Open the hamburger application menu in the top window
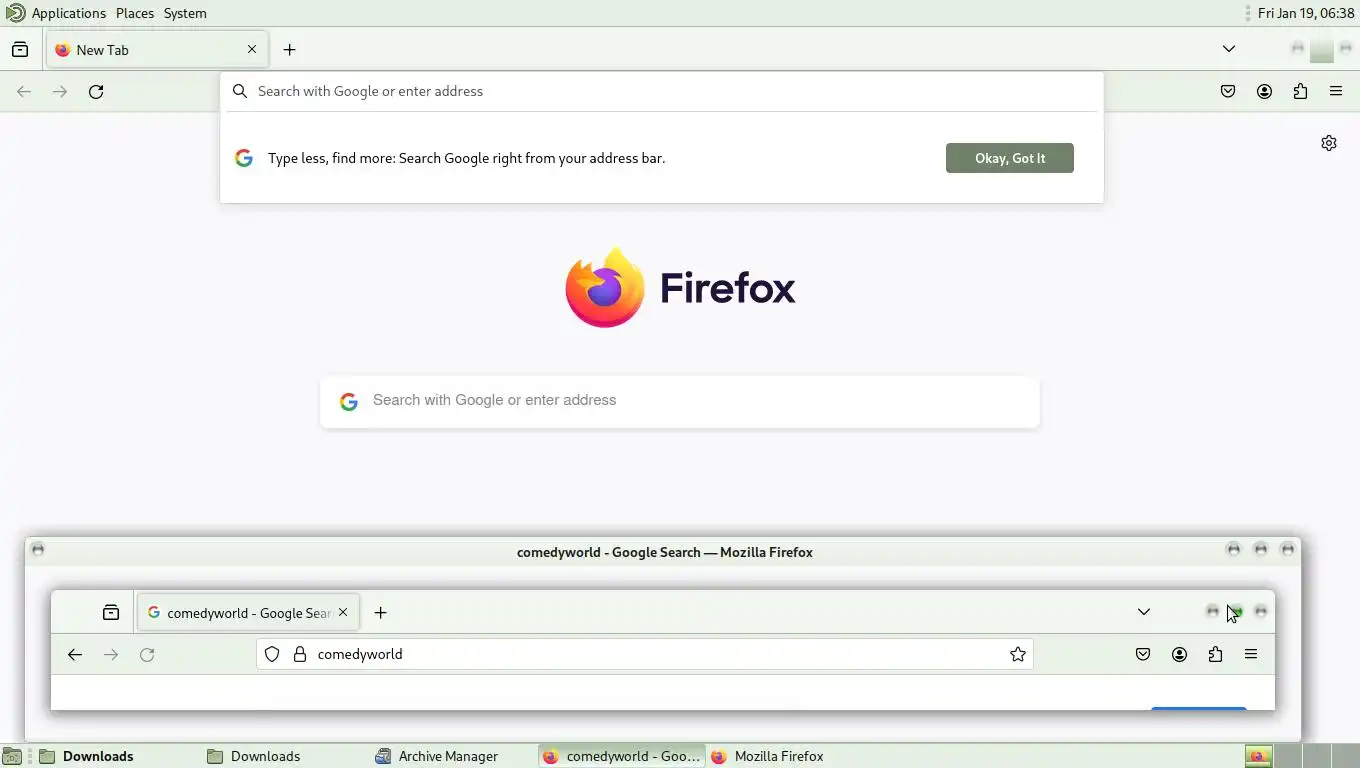The height and width of the screenshot is (768, 1360). pos(1336,91)
